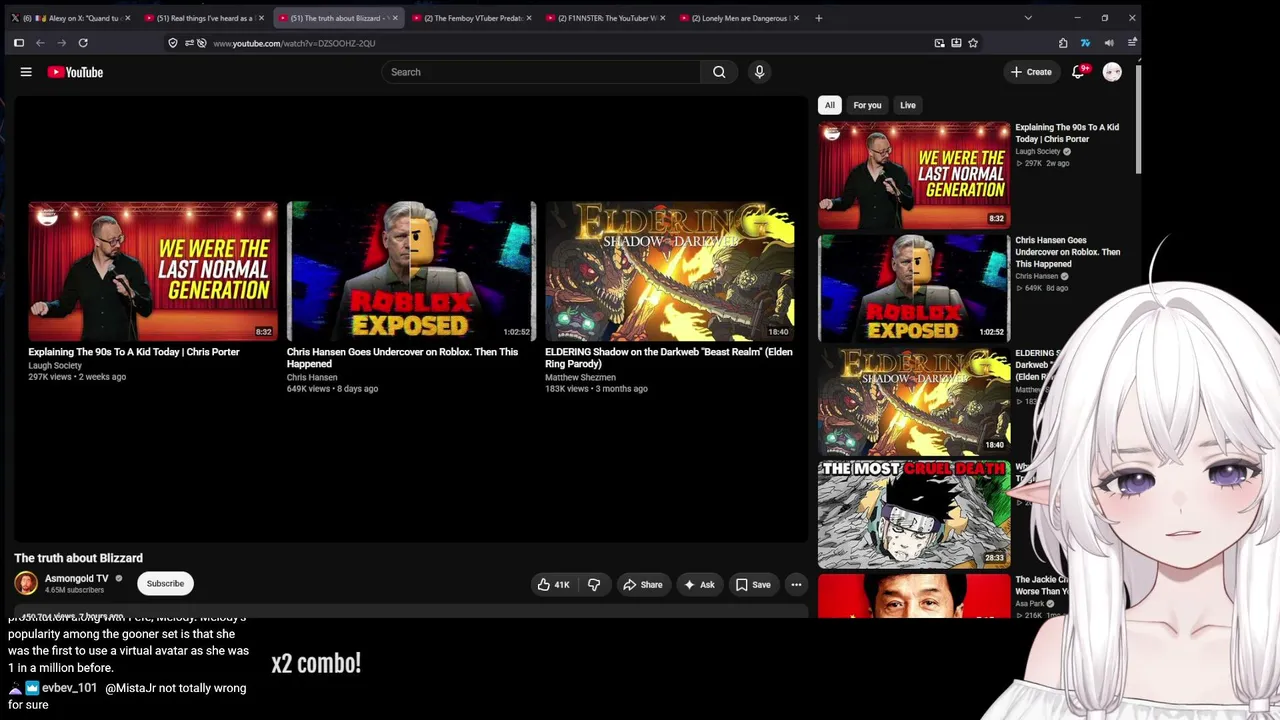Open sidebar thumbnail 'We Were The Last Normal Generation'
Image resolution: width=1280 pixels, height=720 pixels.
point(914,175)
